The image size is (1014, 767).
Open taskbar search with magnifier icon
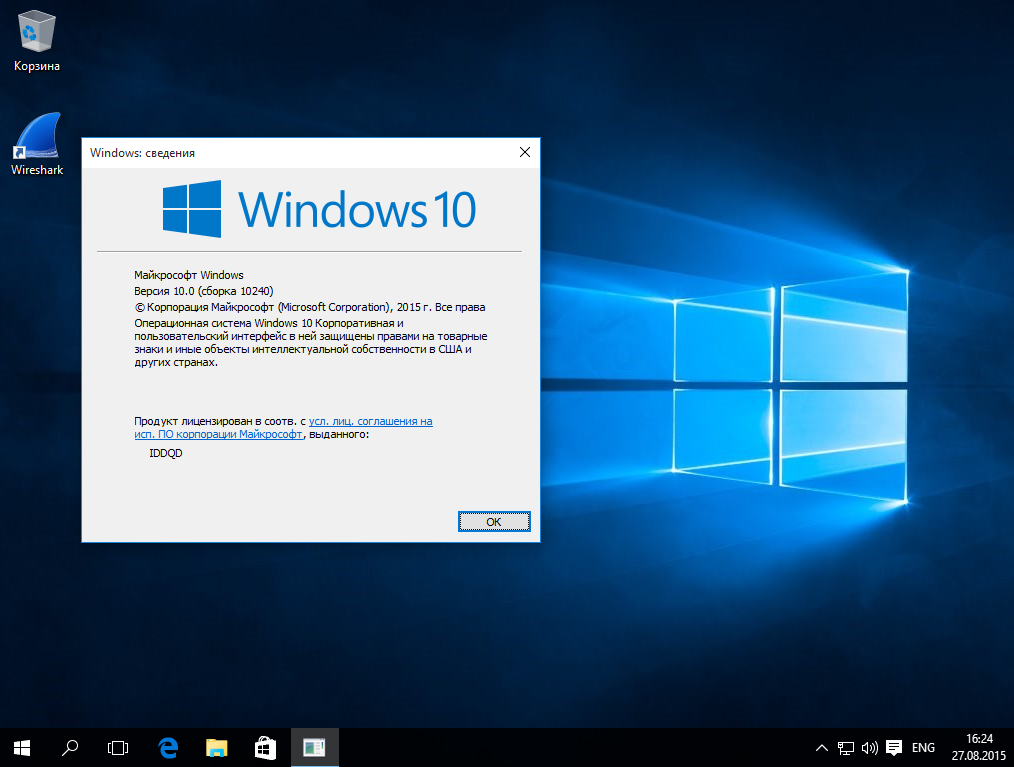(x=70, y=747)
